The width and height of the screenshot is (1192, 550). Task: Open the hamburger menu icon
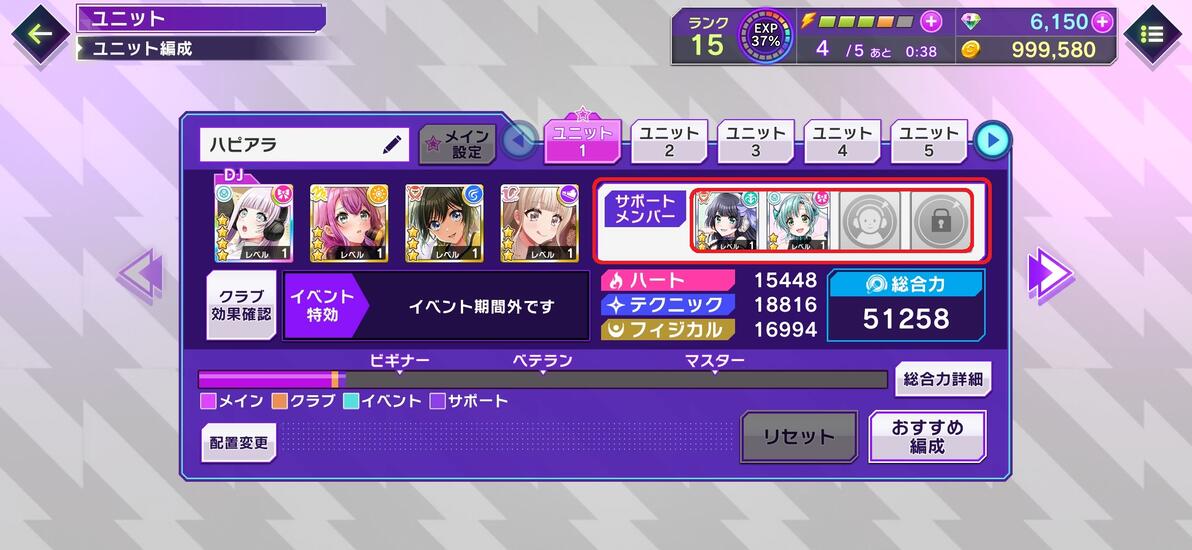pos(1152,34)
